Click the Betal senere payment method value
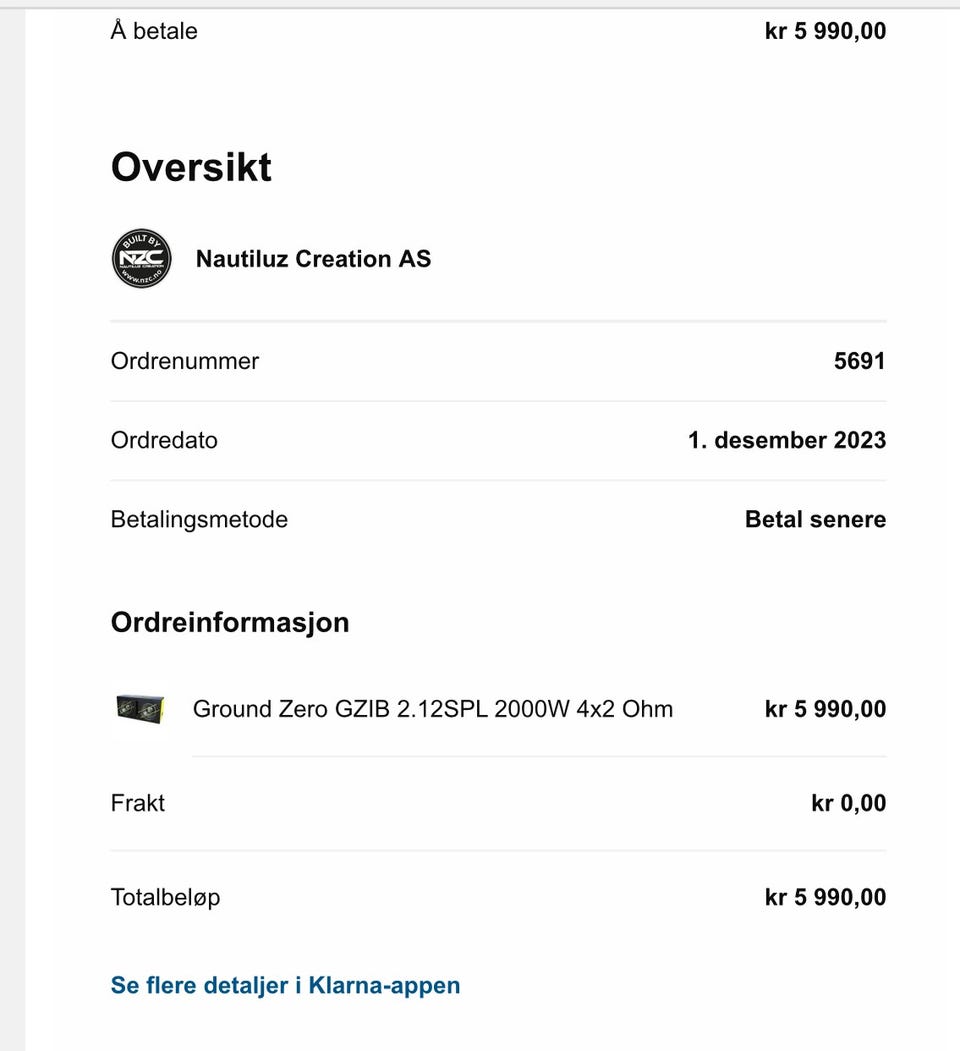The height and width of the screenshot is (1051, 960). pos(815,519)
